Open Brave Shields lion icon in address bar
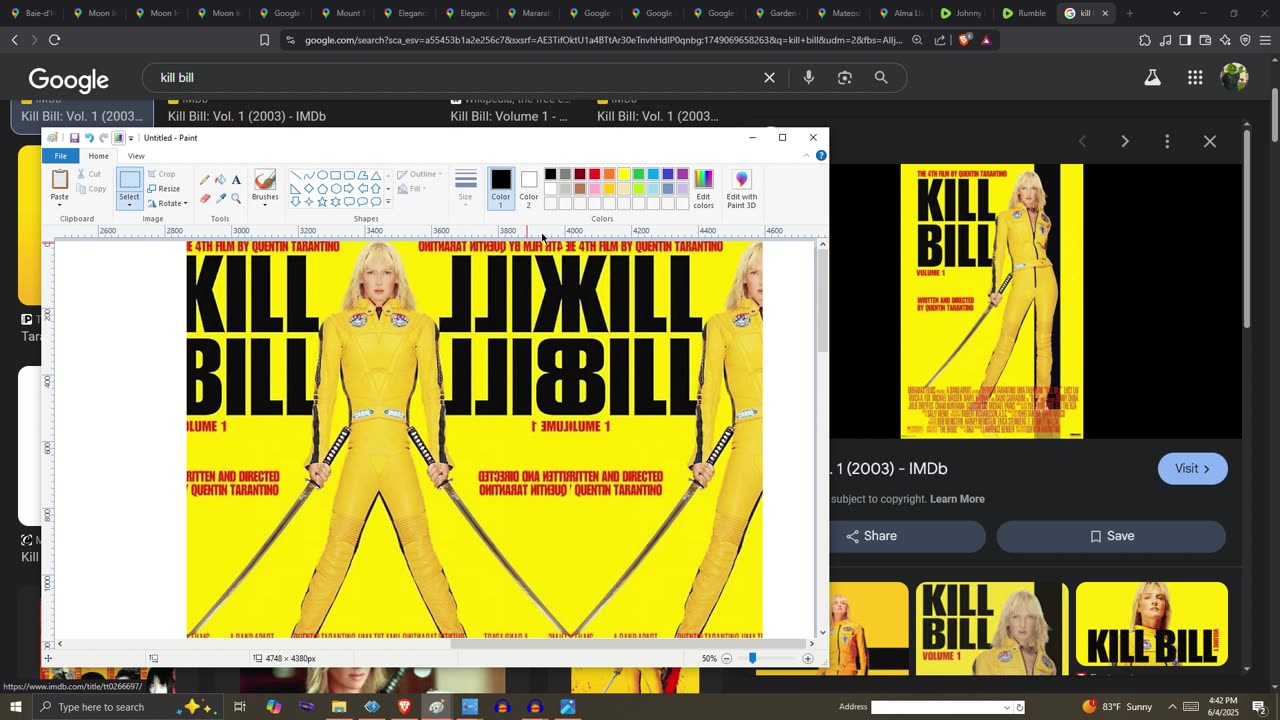This screenshot has height=720, width=1280. [964, 40]
